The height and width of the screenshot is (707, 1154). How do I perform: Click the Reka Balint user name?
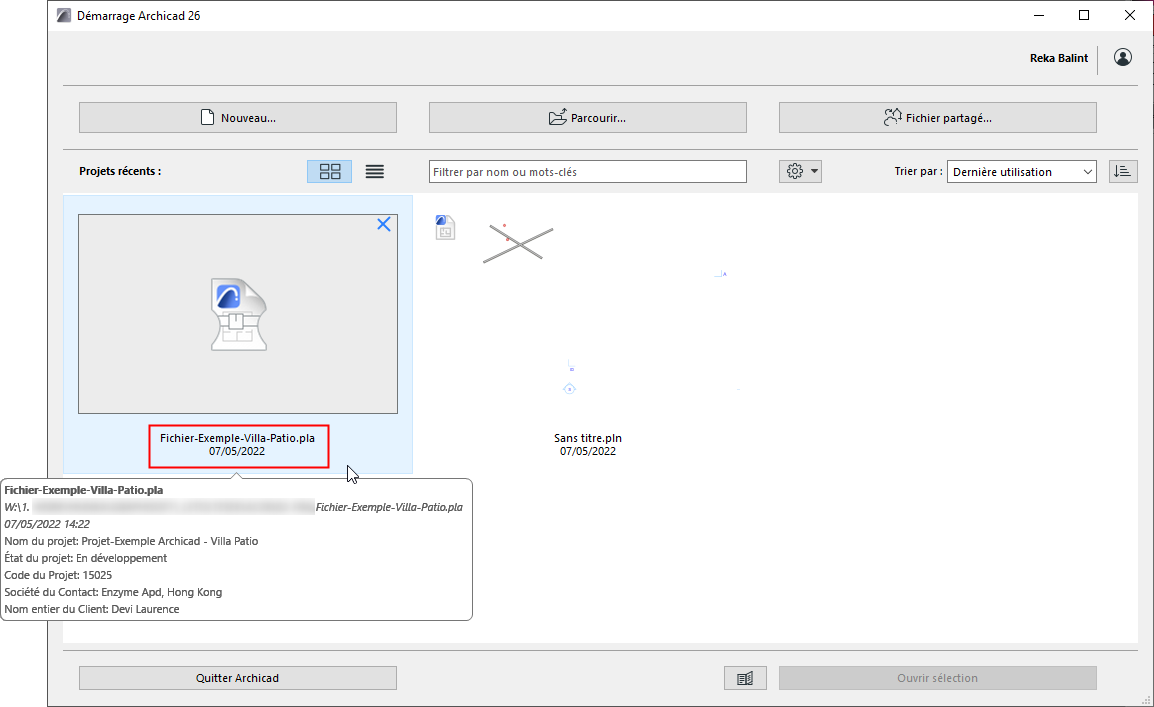(x=1058, y=58)
